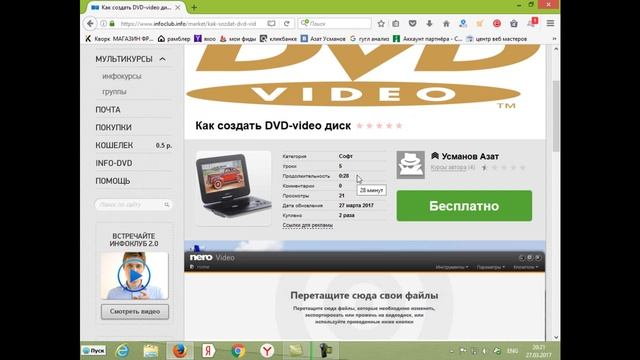Click the blue person extension icon
This screenshot has width=640, height=360.
coord(463,24)
